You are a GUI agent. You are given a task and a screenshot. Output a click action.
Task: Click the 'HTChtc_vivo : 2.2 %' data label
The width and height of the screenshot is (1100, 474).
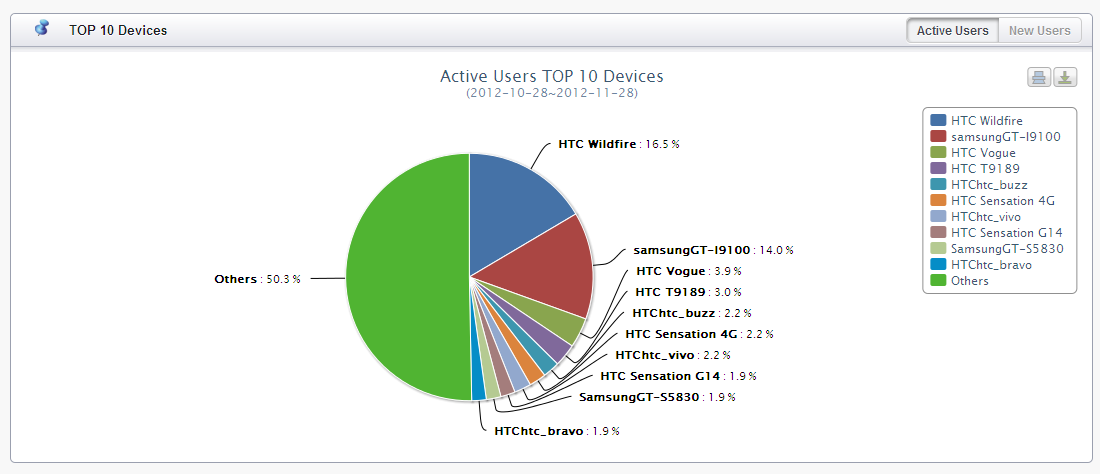[x=673, y=355]
